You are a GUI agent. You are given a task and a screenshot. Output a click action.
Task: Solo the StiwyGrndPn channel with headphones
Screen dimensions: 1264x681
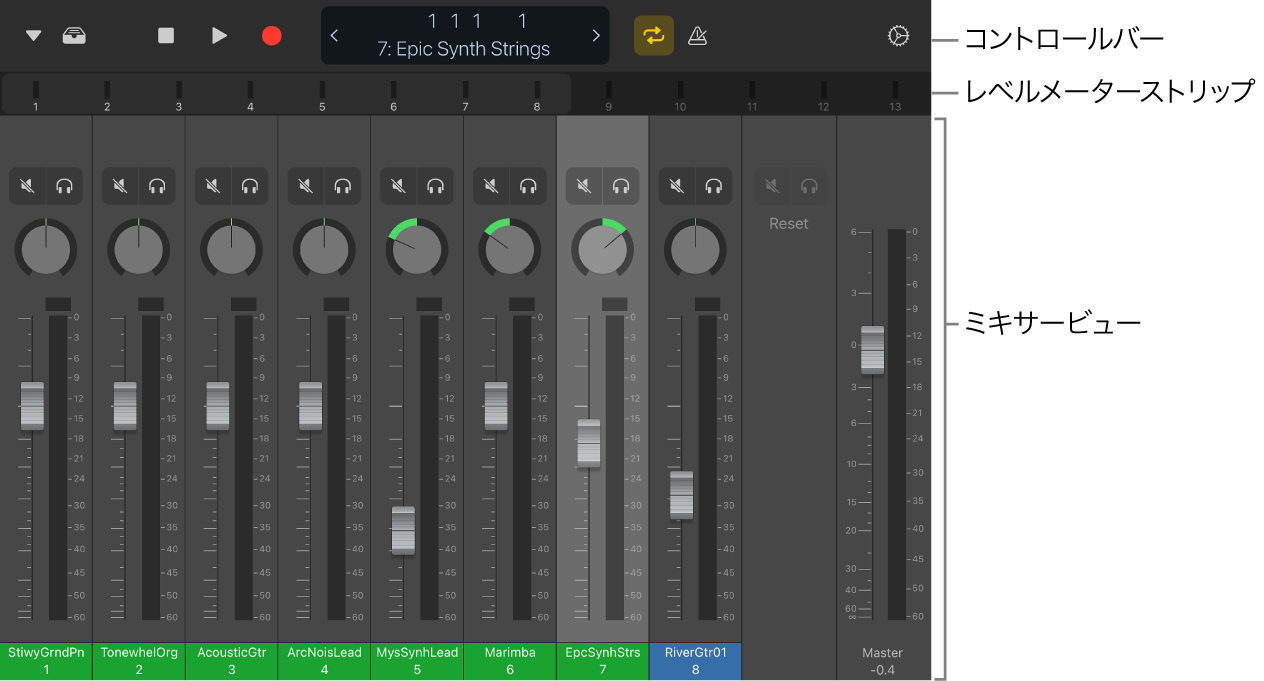pos(64,186)
